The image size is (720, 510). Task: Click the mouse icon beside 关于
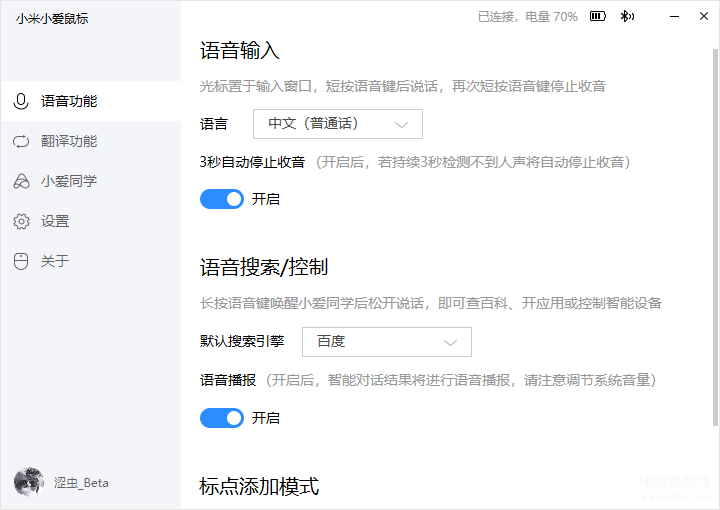click(x=21, y=261)
